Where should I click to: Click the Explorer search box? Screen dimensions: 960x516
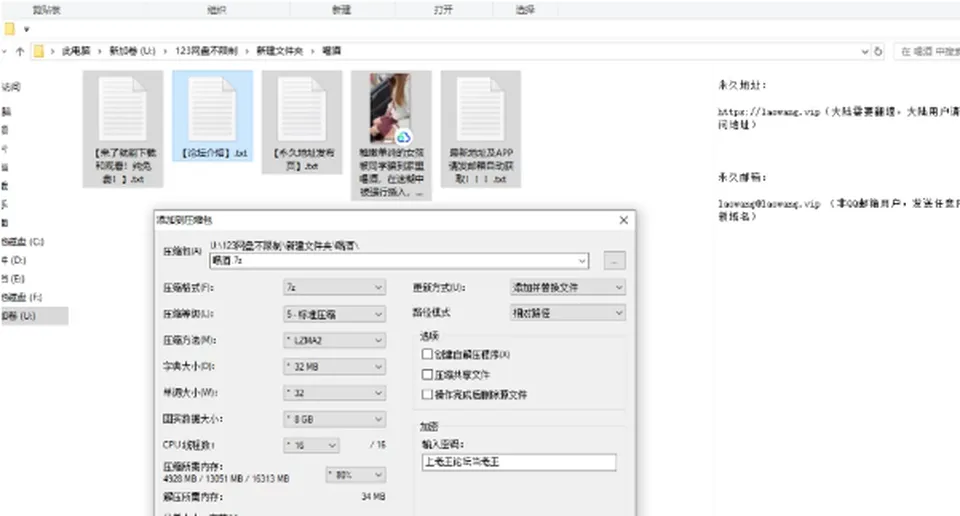click(927, 51)
